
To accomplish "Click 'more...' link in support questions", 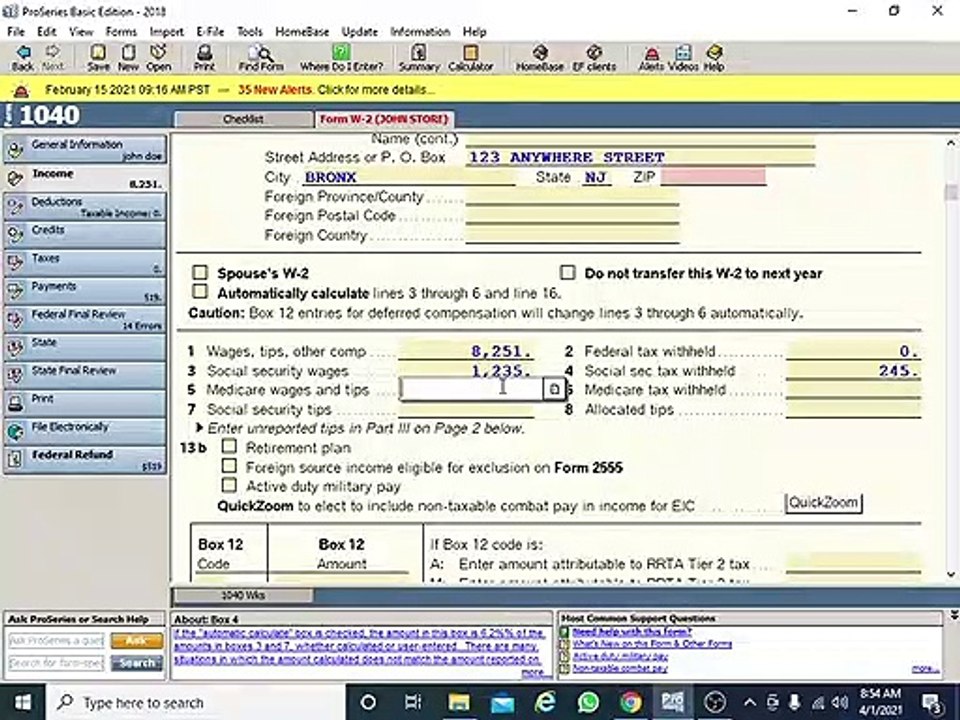I will point(924,669).
